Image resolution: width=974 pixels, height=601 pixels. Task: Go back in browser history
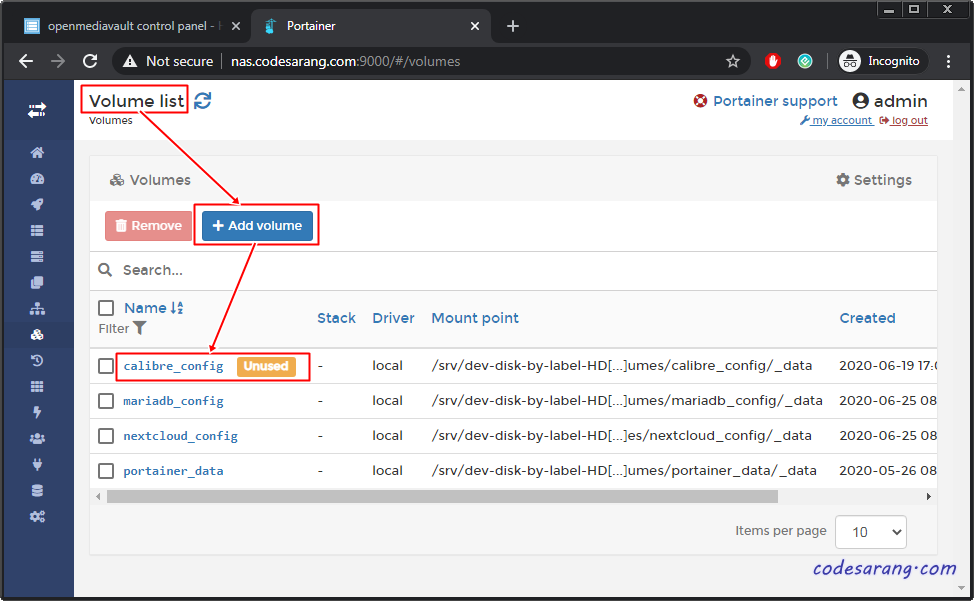(x=26, y=61)
